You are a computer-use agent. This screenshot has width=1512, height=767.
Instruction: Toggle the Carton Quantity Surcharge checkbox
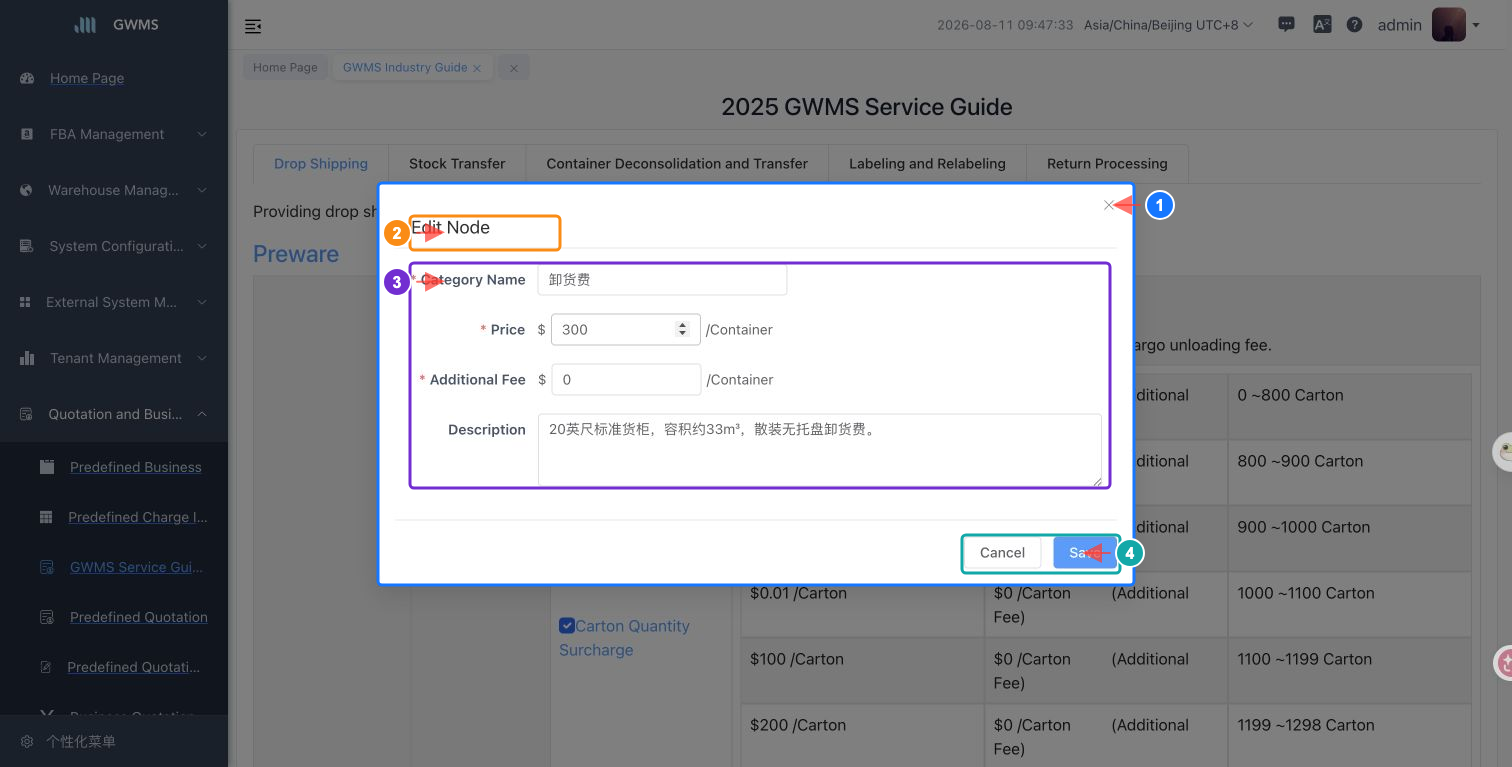566,625
